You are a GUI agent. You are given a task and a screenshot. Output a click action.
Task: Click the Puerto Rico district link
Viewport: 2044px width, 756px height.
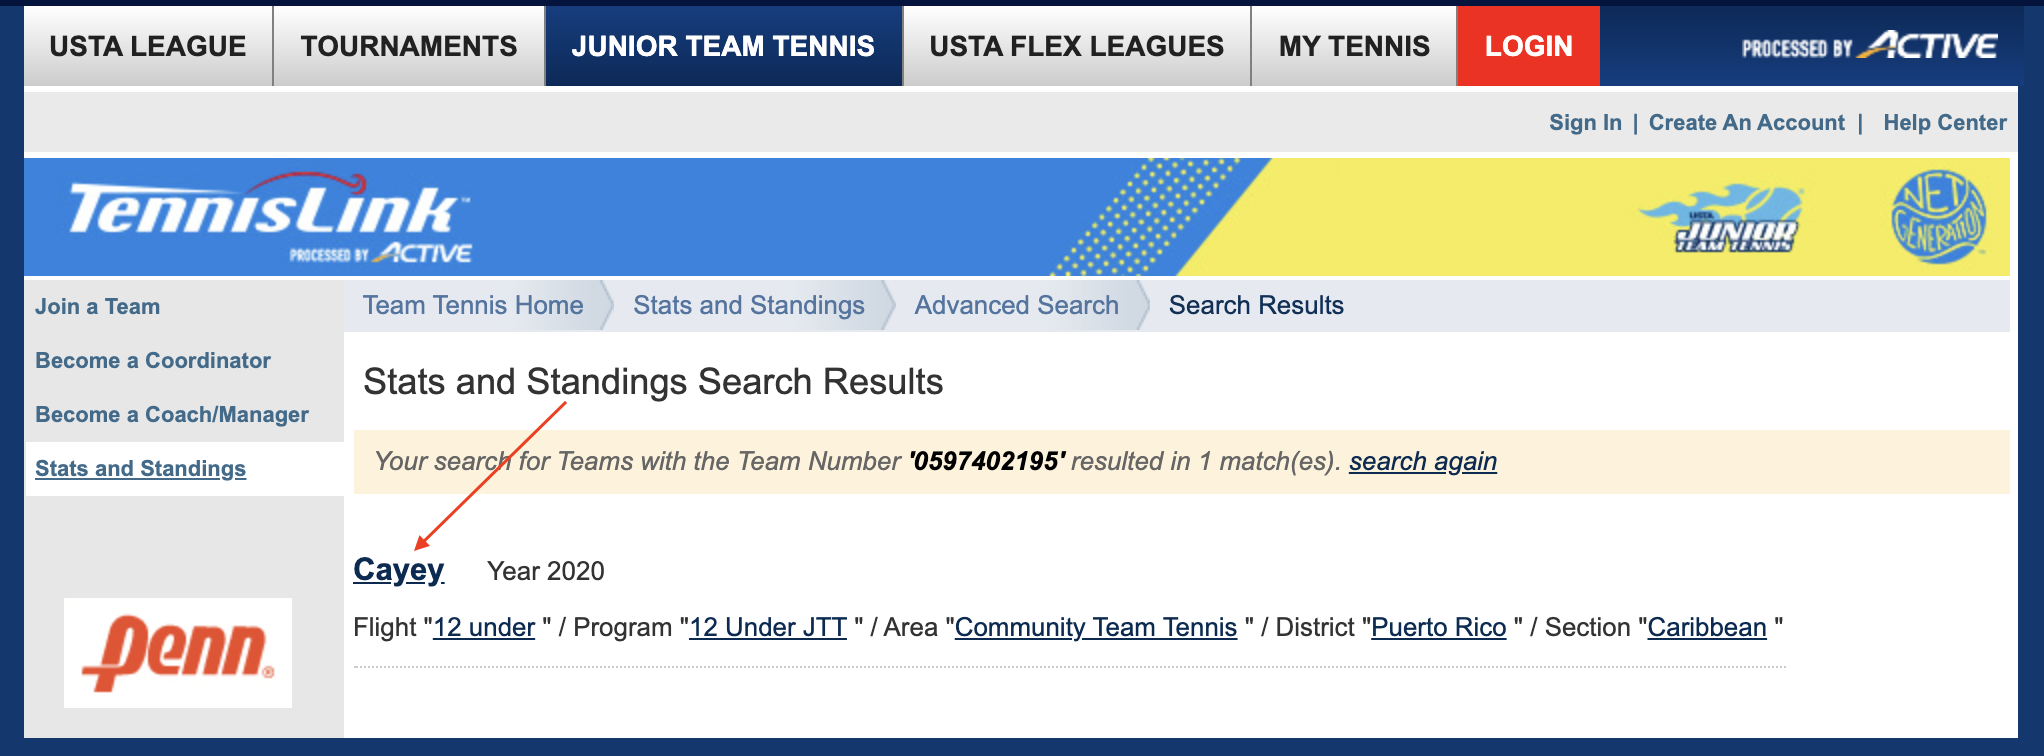tap(1438, 627)
